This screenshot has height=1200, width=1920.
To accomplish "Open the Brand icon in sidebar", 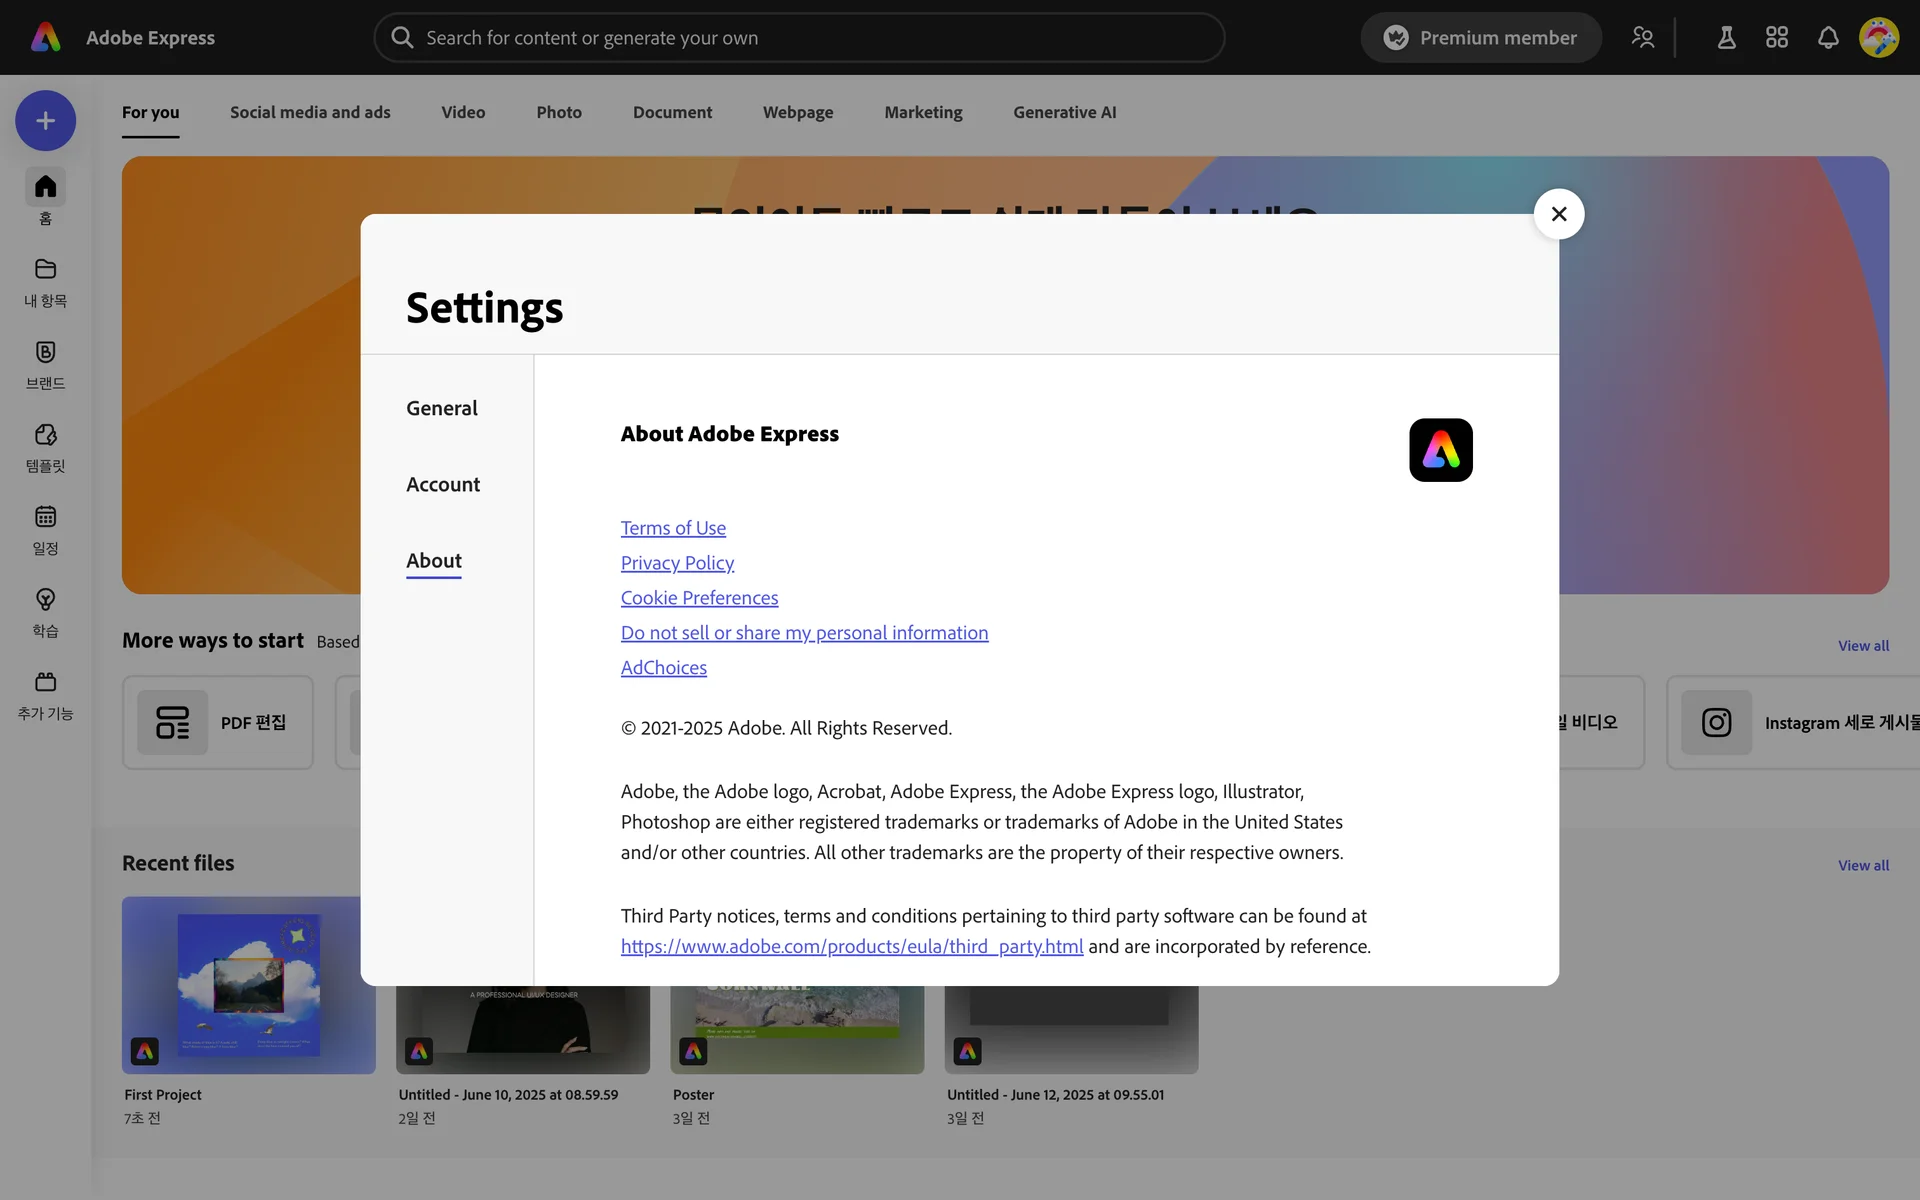I will (x=45, y=352).
